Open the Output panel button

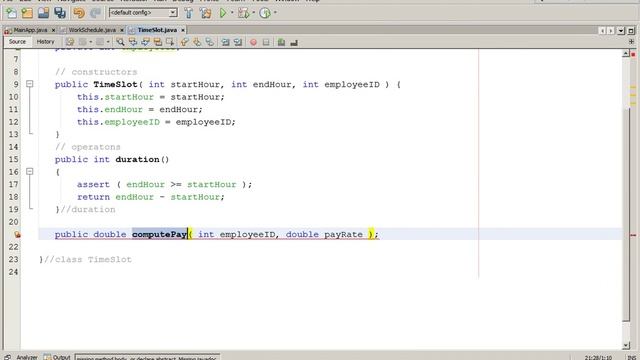[x=57, y=357]
